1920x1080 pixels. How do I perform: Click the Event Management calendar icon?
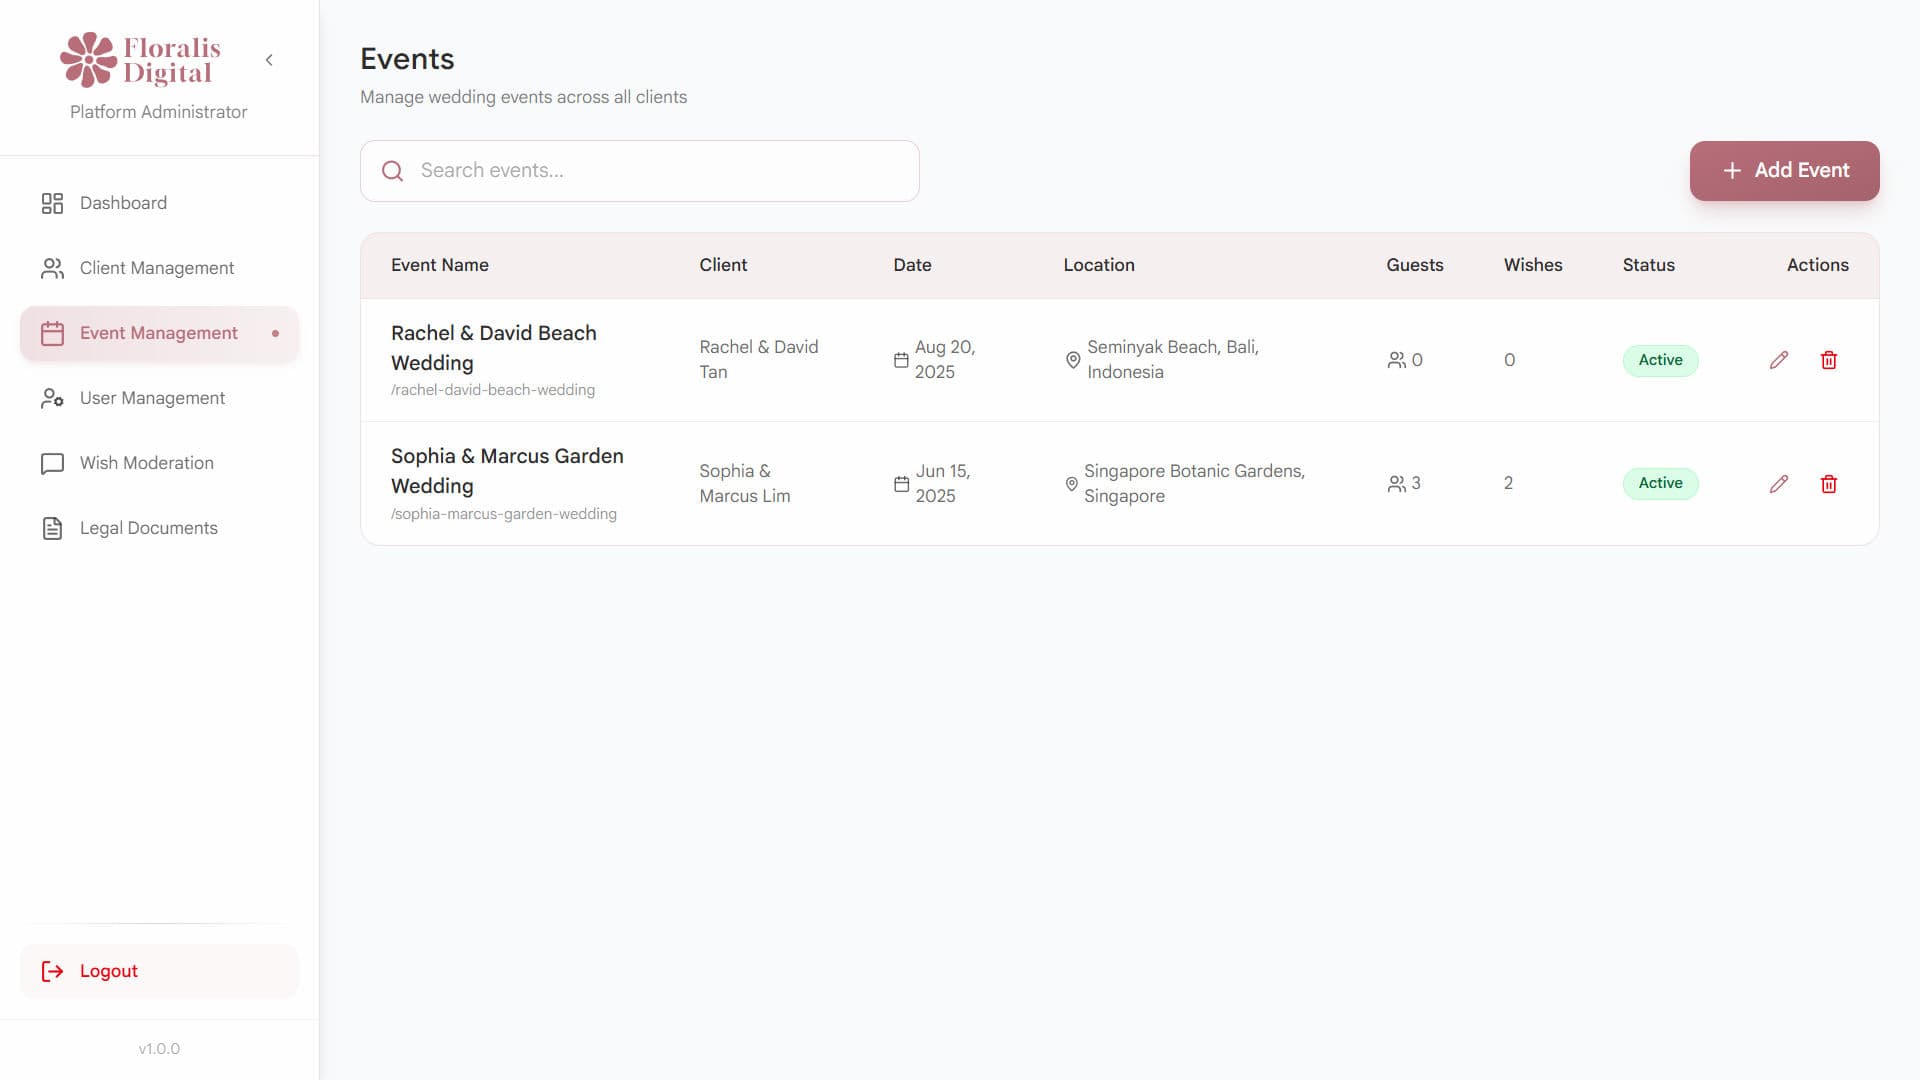52,334
